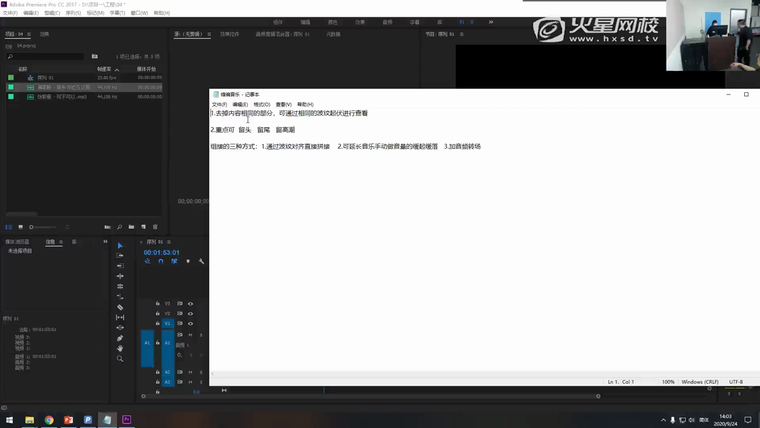Expand the workspace overflow chevron
Viewport: 760px width, 428px height.
click(x=491, y=22)
